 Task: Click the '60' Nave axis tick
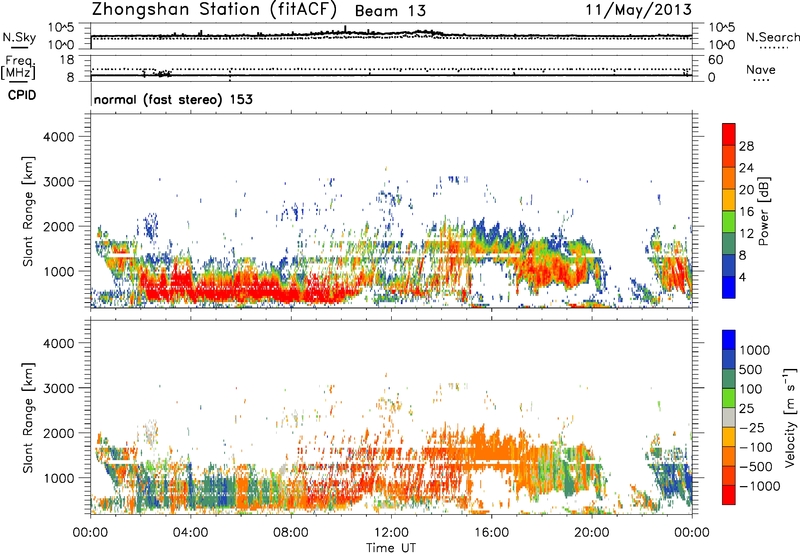pos(715,60)
